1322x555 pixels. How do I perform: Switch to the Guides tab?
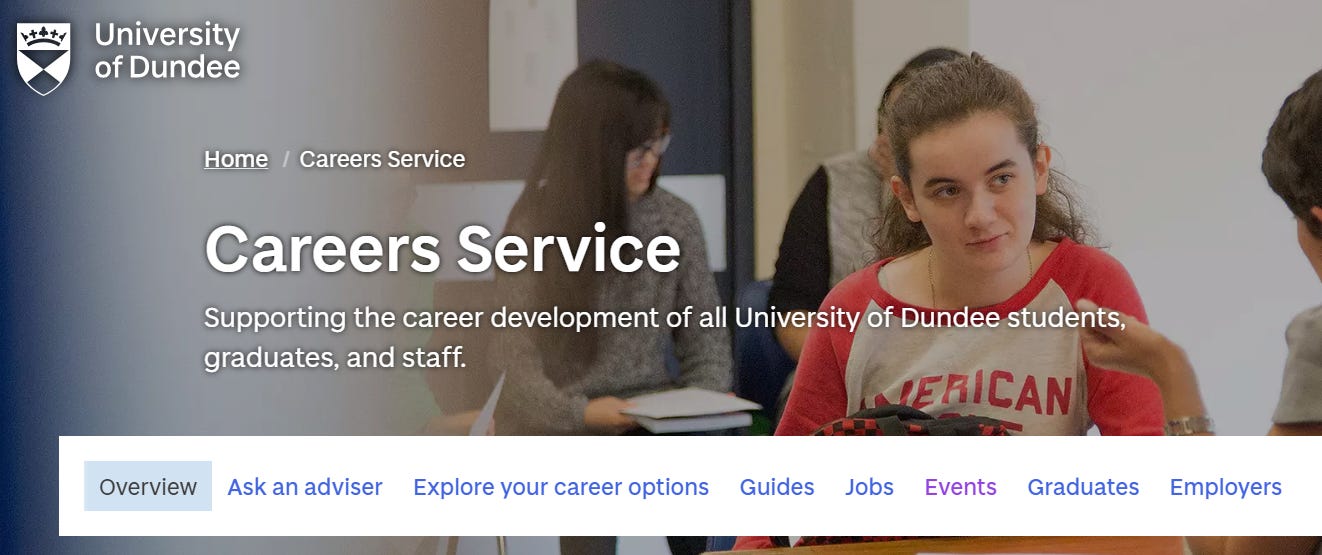click(777, 487)
